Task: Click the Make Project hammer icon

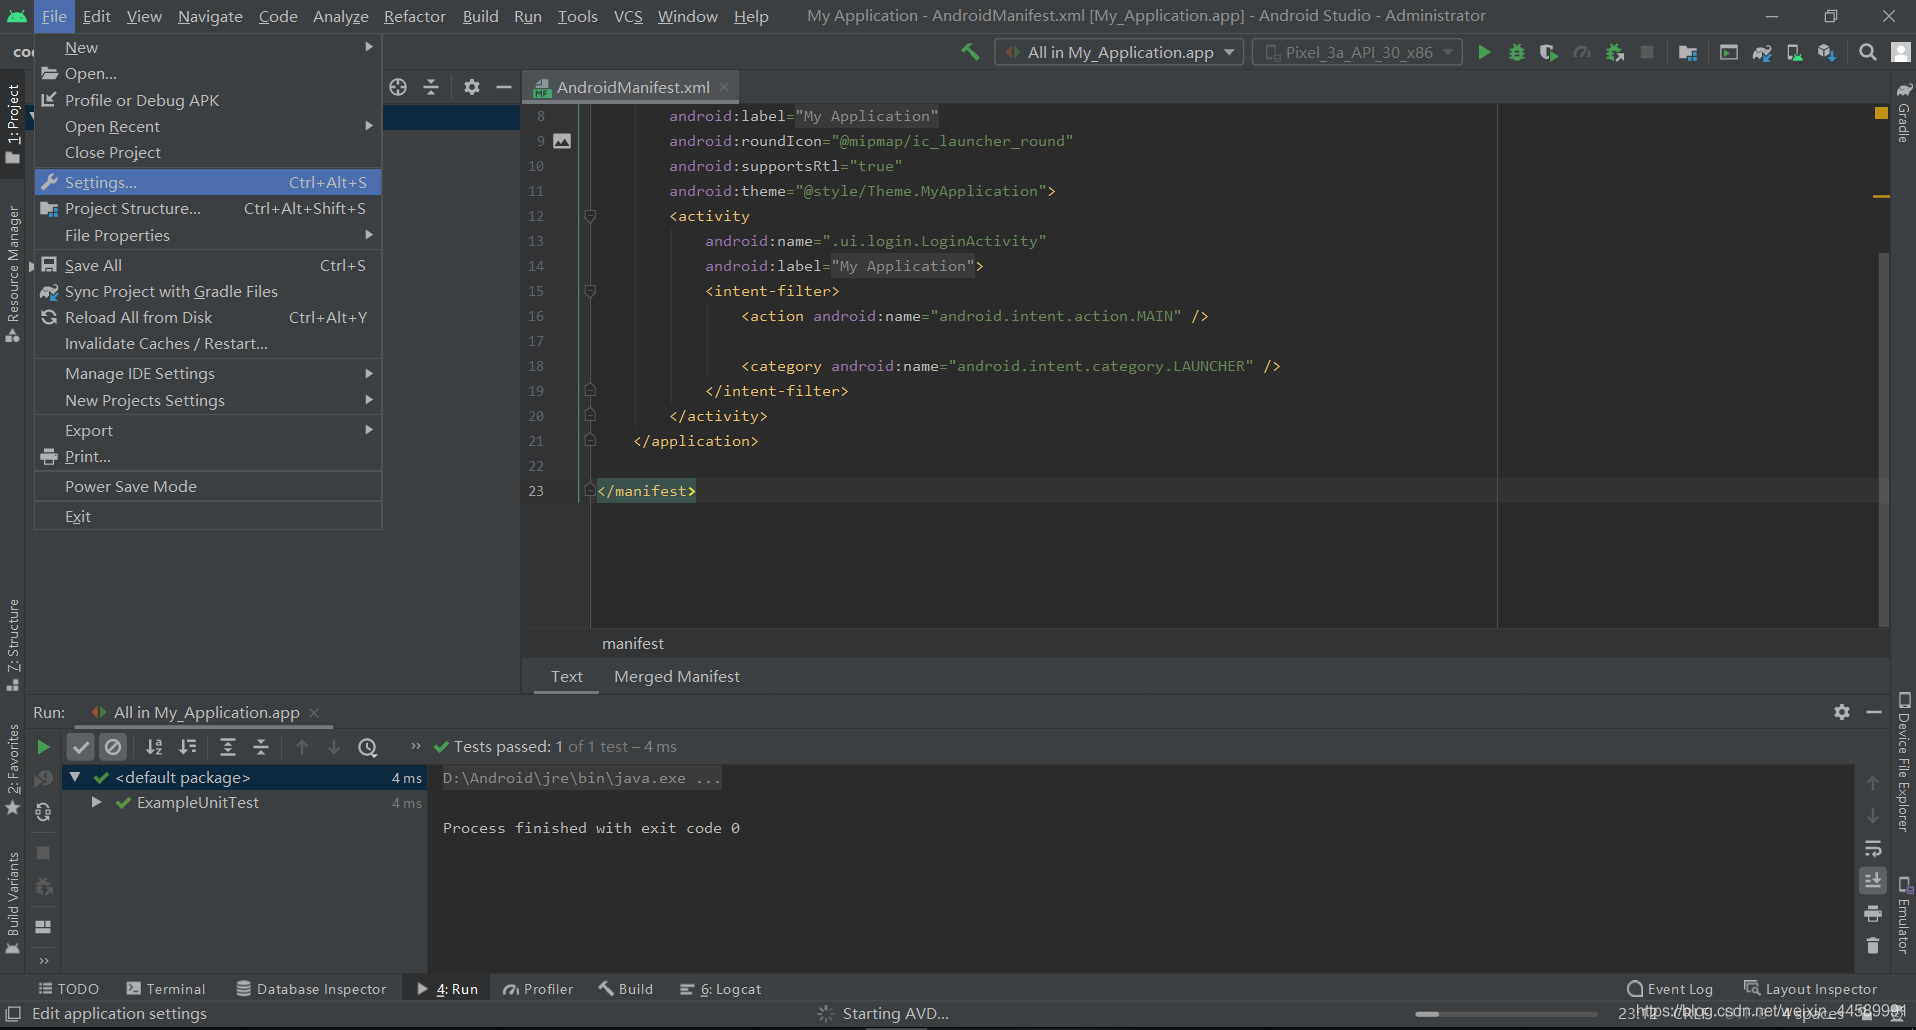Action: pos(970,52)
